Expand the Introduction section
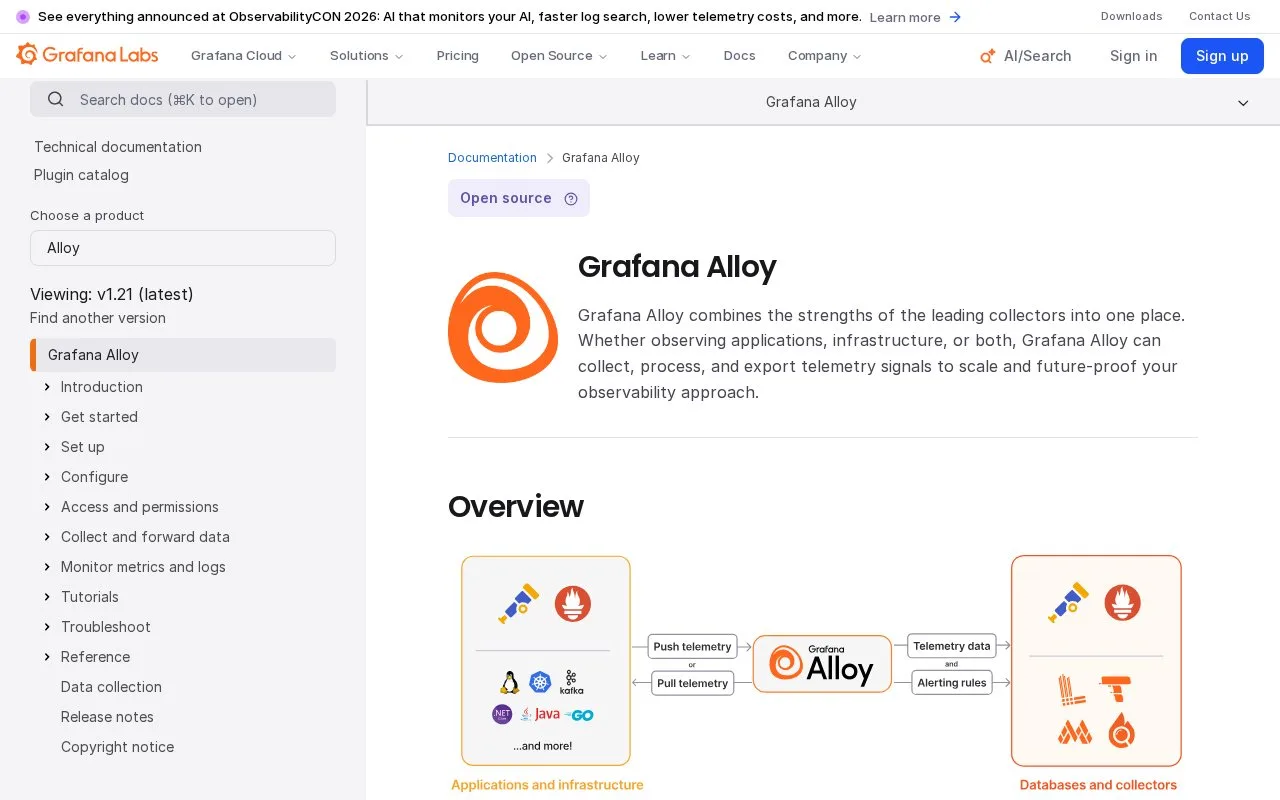 pos(47,387)
